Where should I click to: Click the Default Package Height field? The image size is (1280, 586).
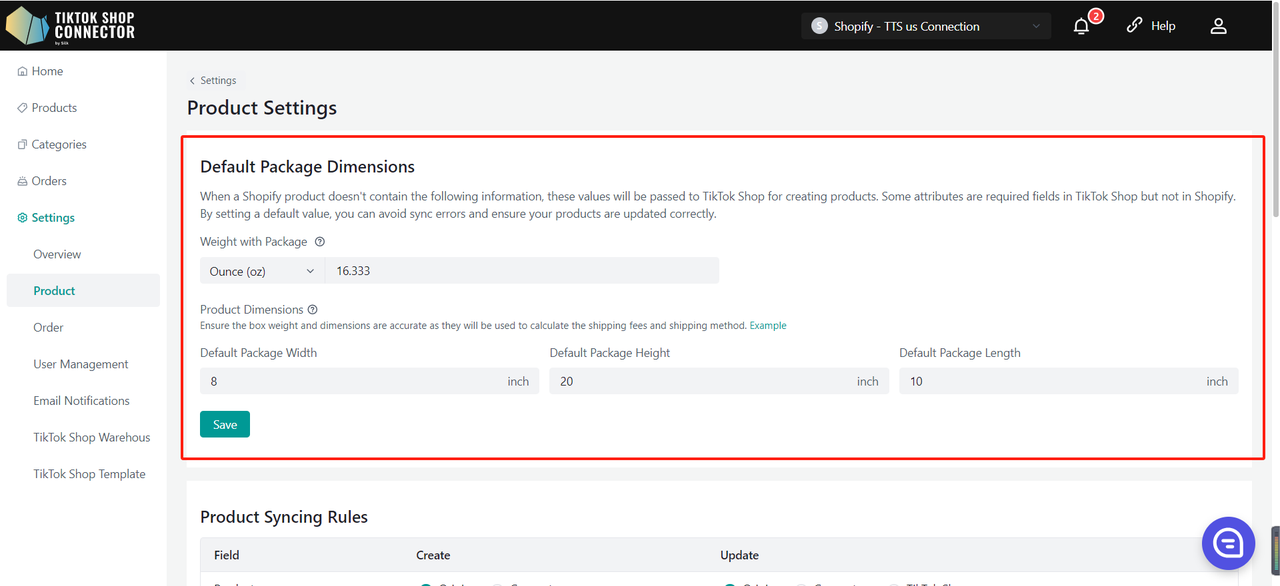tap(700, 381)
